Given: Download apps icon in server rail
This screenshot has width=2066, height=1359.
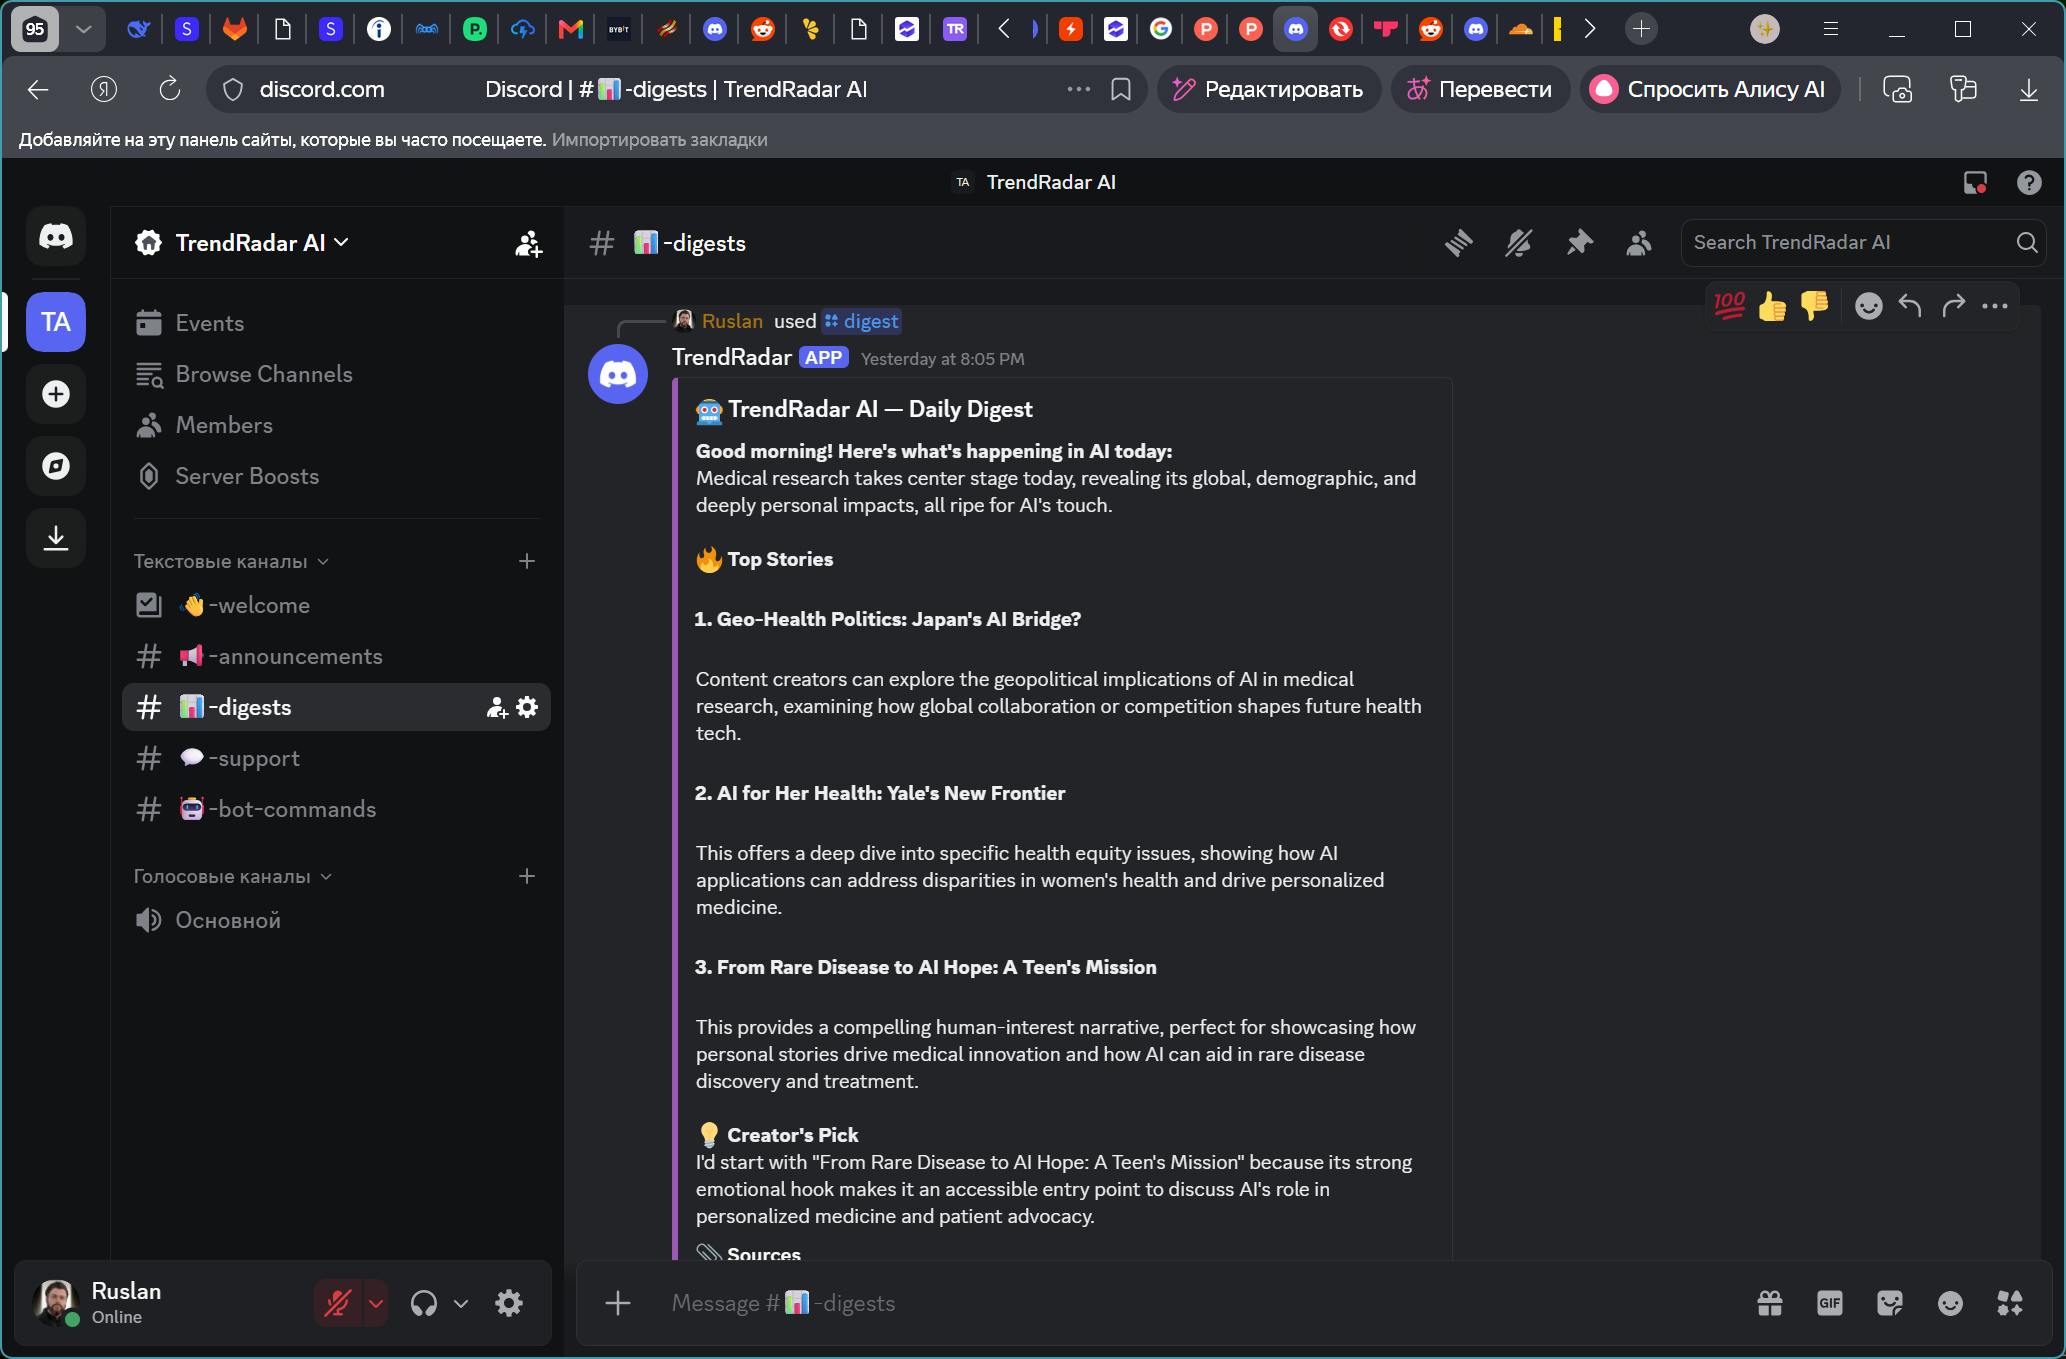Looking at the screenshot, I should [x=56, y=538].
